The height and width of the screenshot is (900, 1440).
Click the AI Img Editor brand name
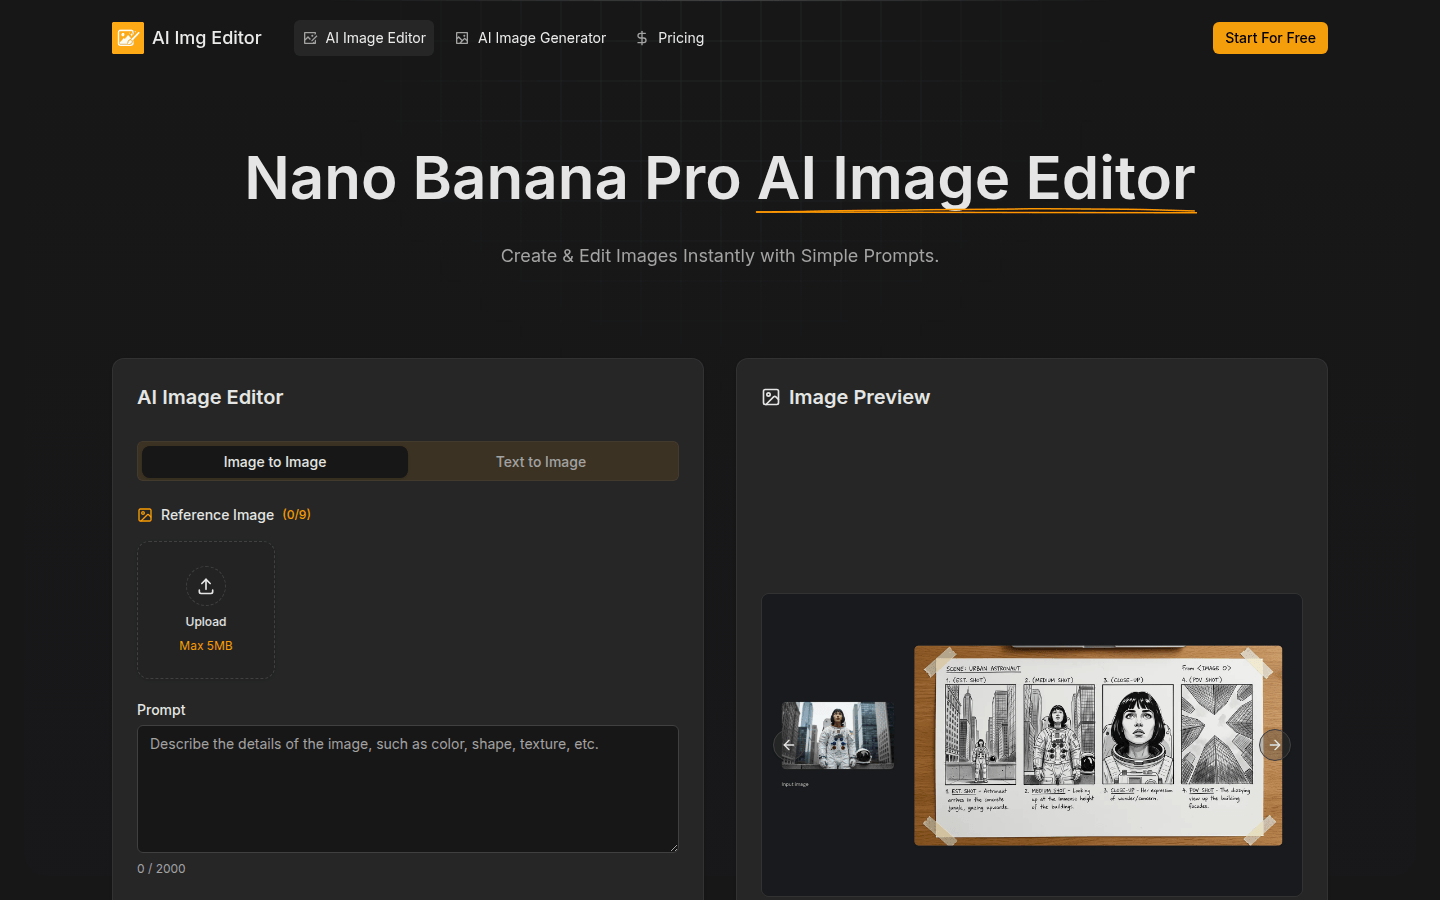207,38
